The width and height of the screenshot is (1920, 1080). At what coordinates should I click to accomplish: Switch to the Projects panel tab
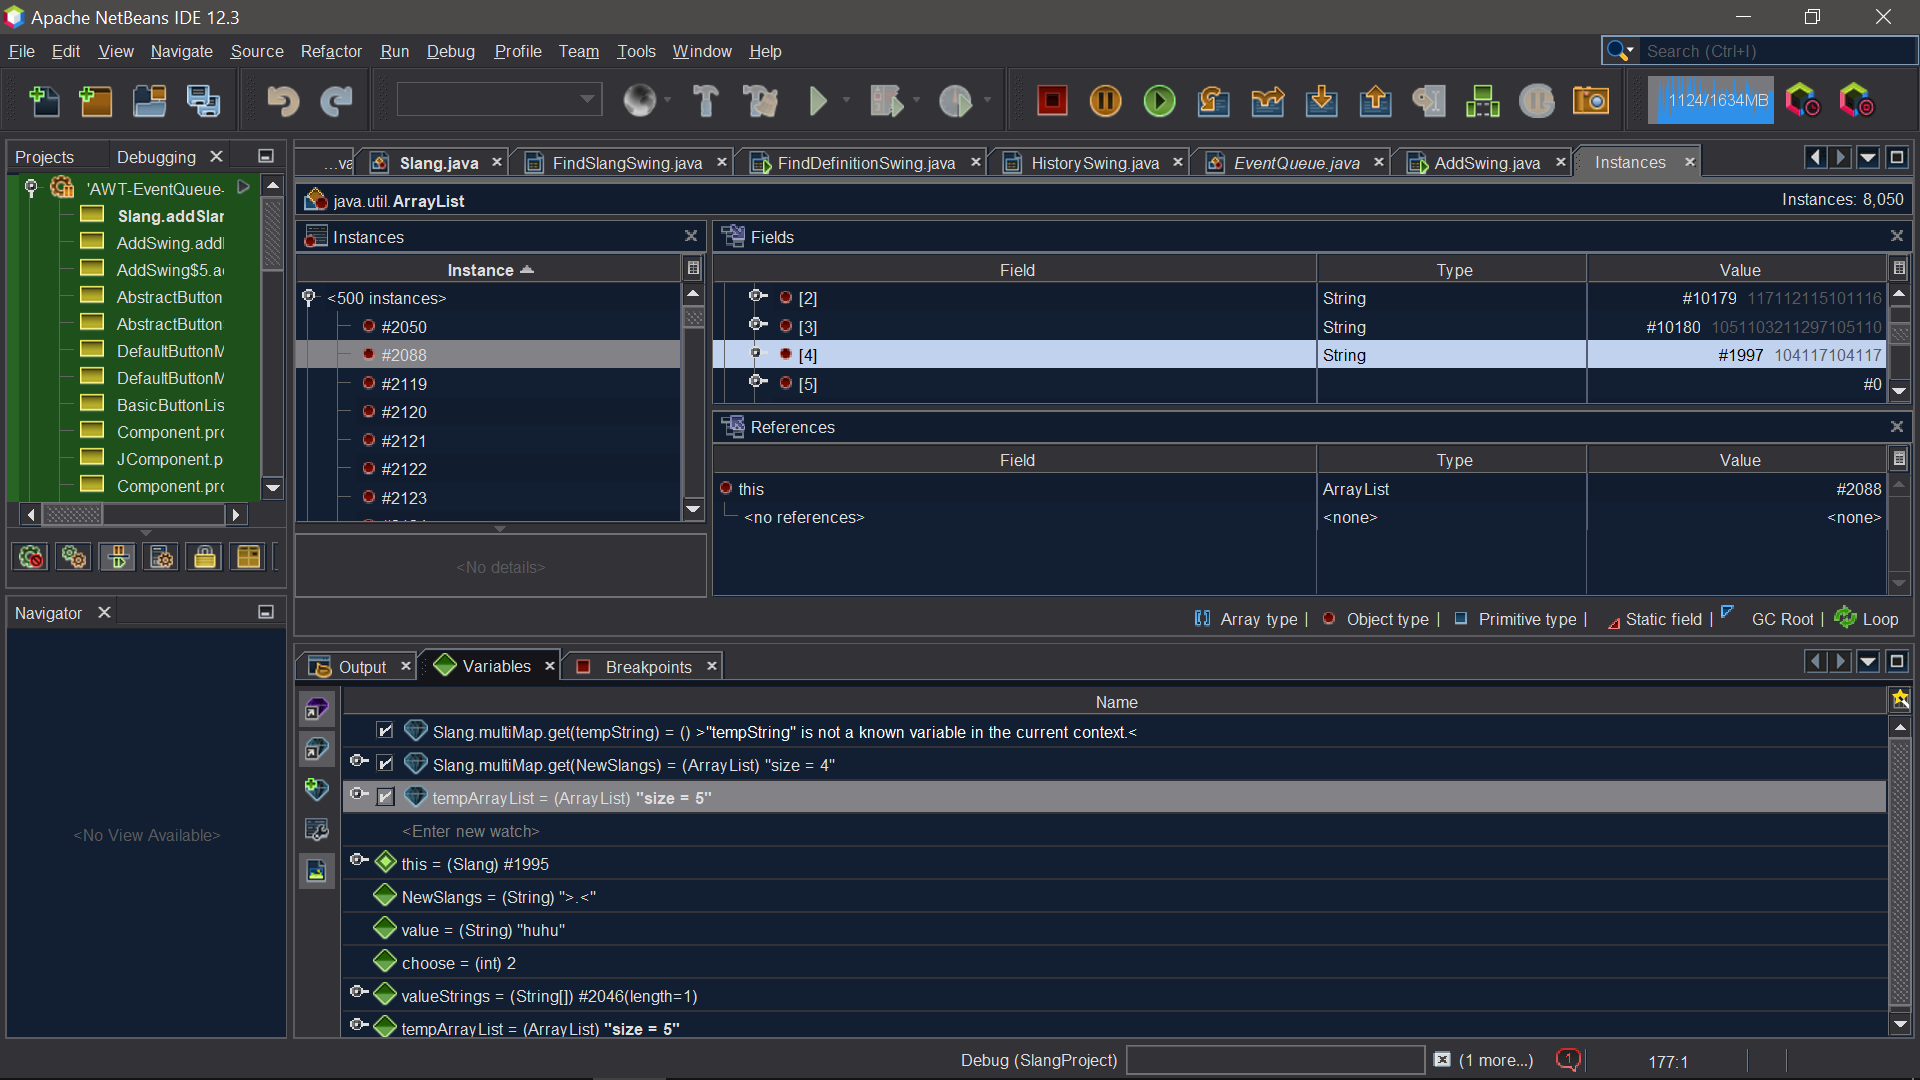pyautogui.click(x=45, y=157)
